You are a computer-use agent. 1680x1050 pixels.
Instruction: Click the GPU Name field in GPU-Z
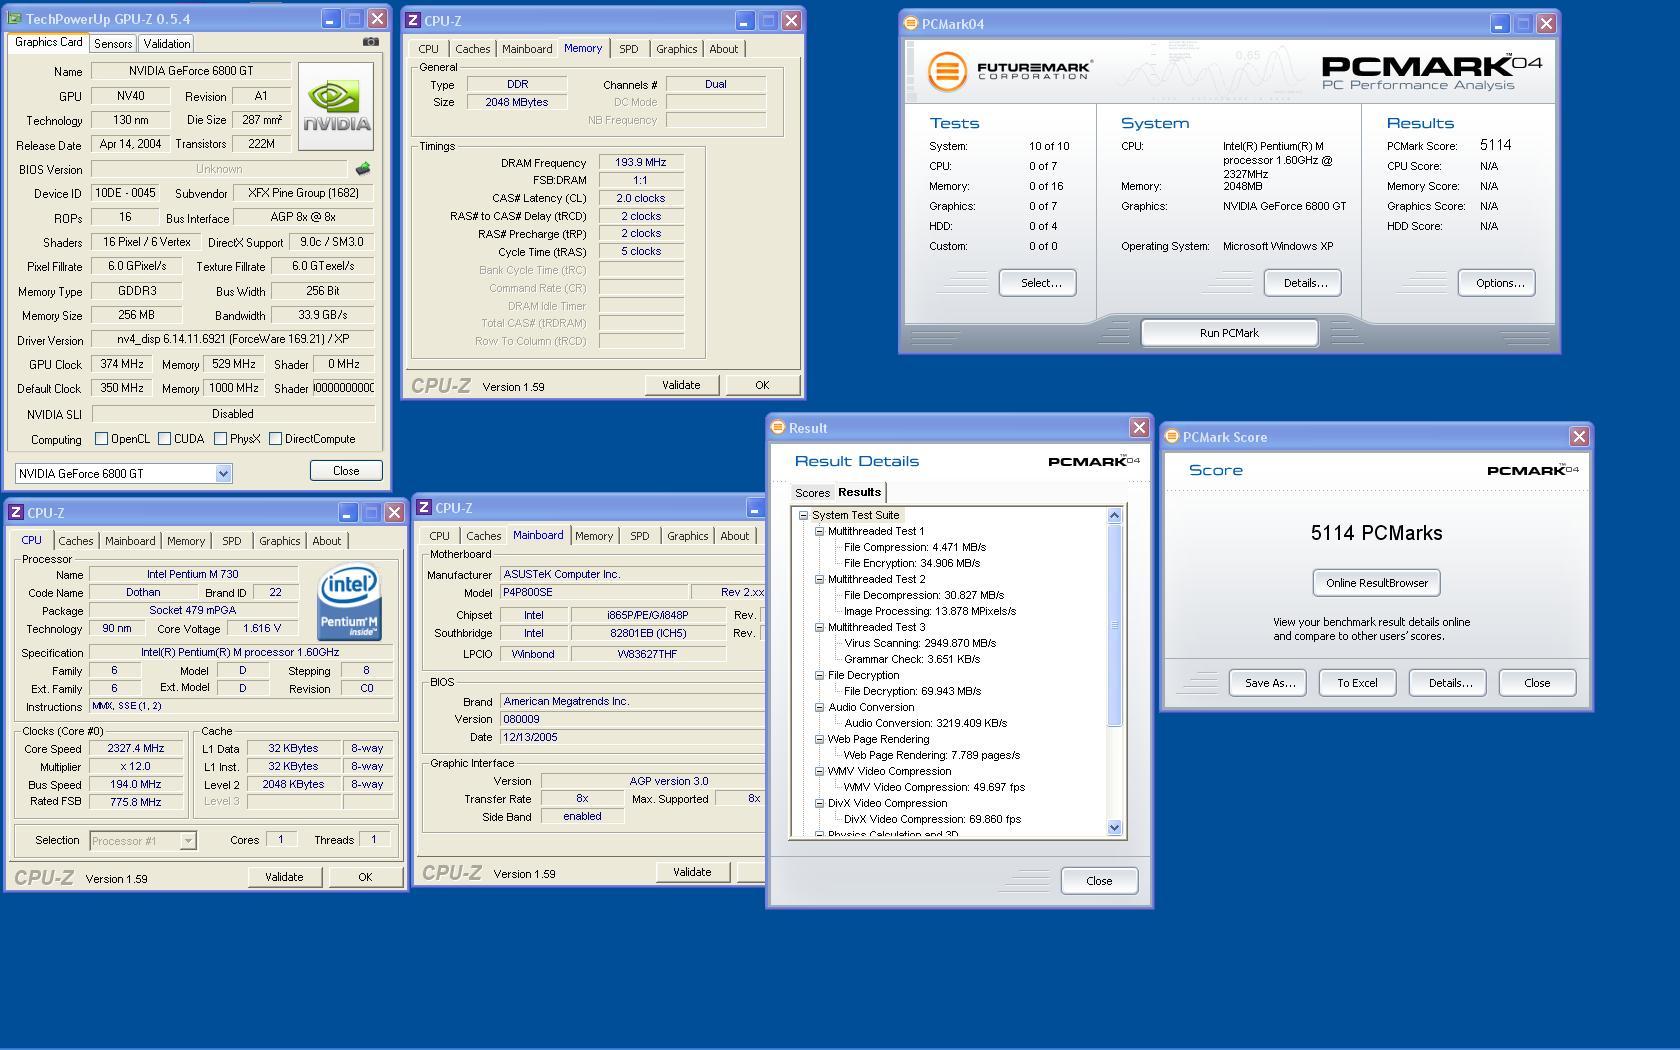click(x=191, y=71)
